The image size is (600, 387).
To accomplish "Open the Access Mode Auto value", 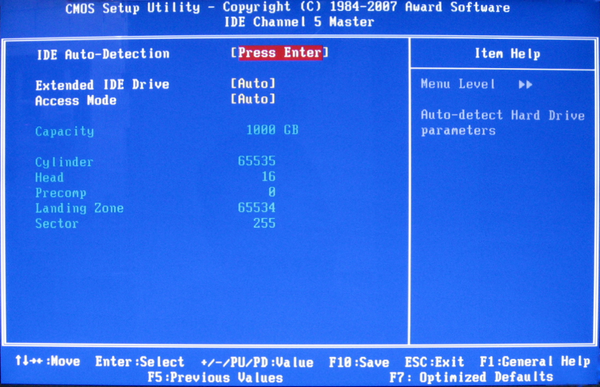I will point(253,99).
